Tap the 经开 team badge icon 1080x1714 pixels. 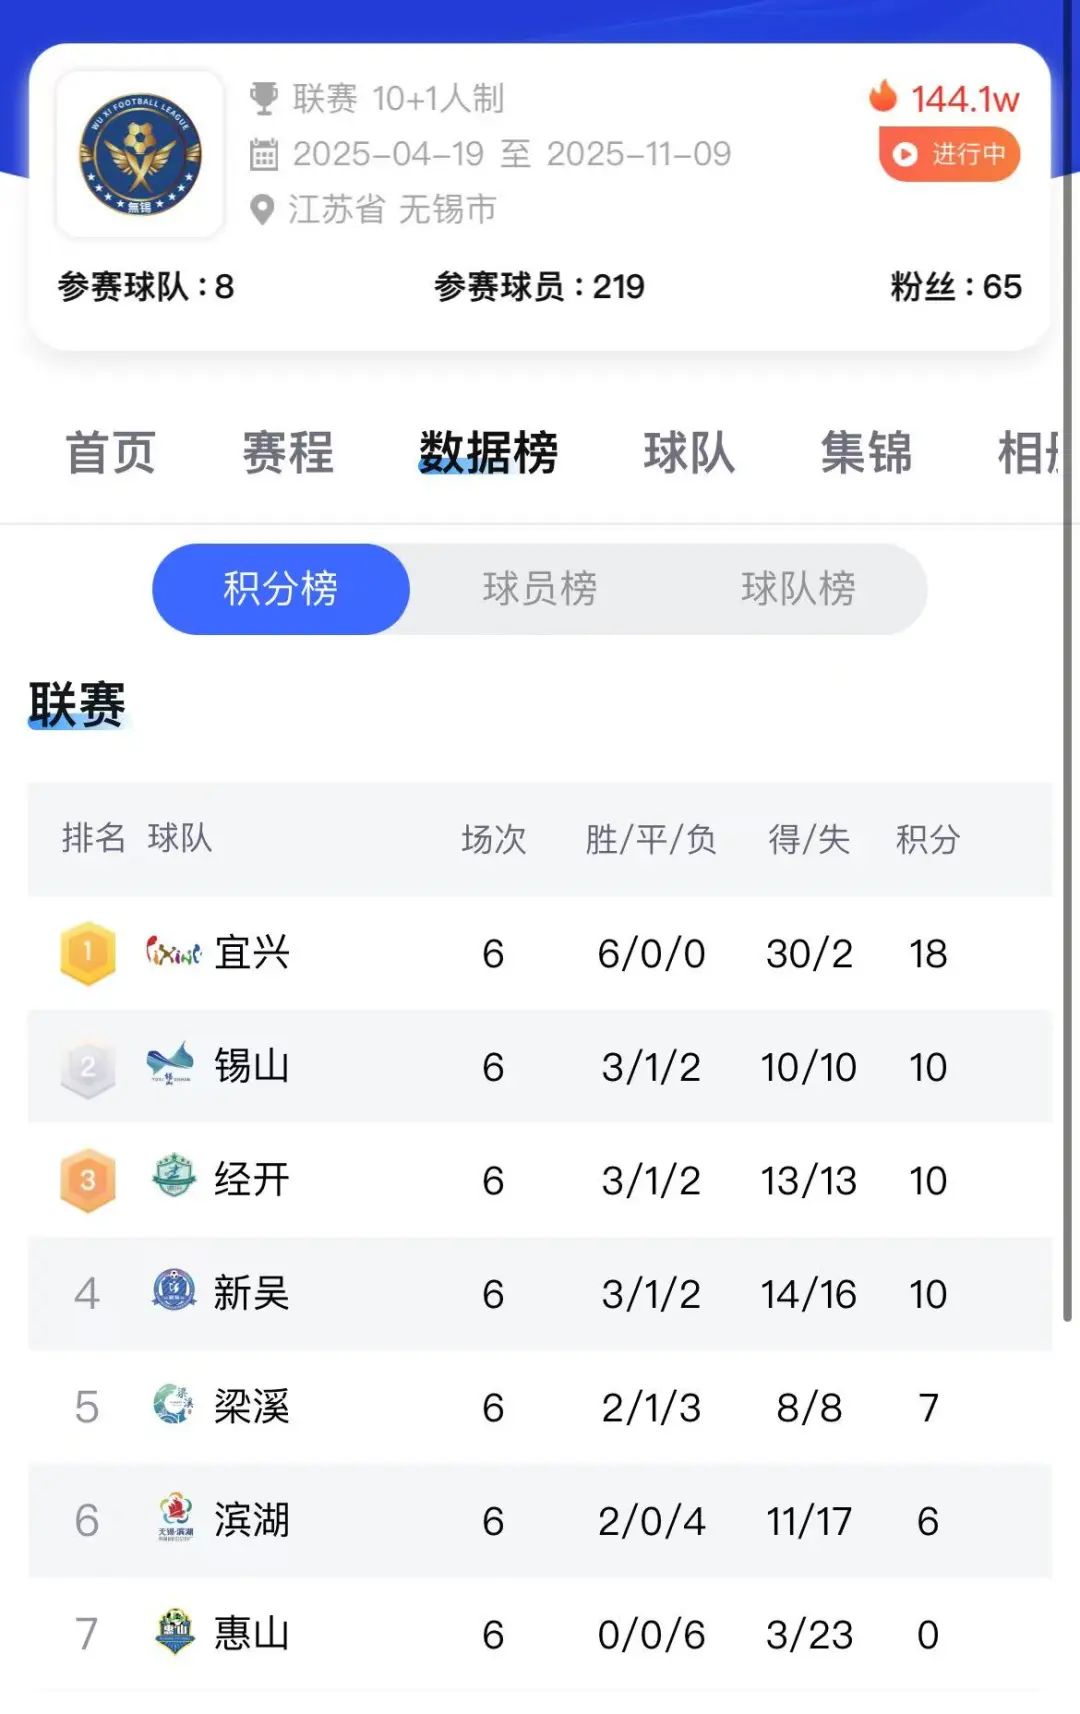coord(174,1175)
